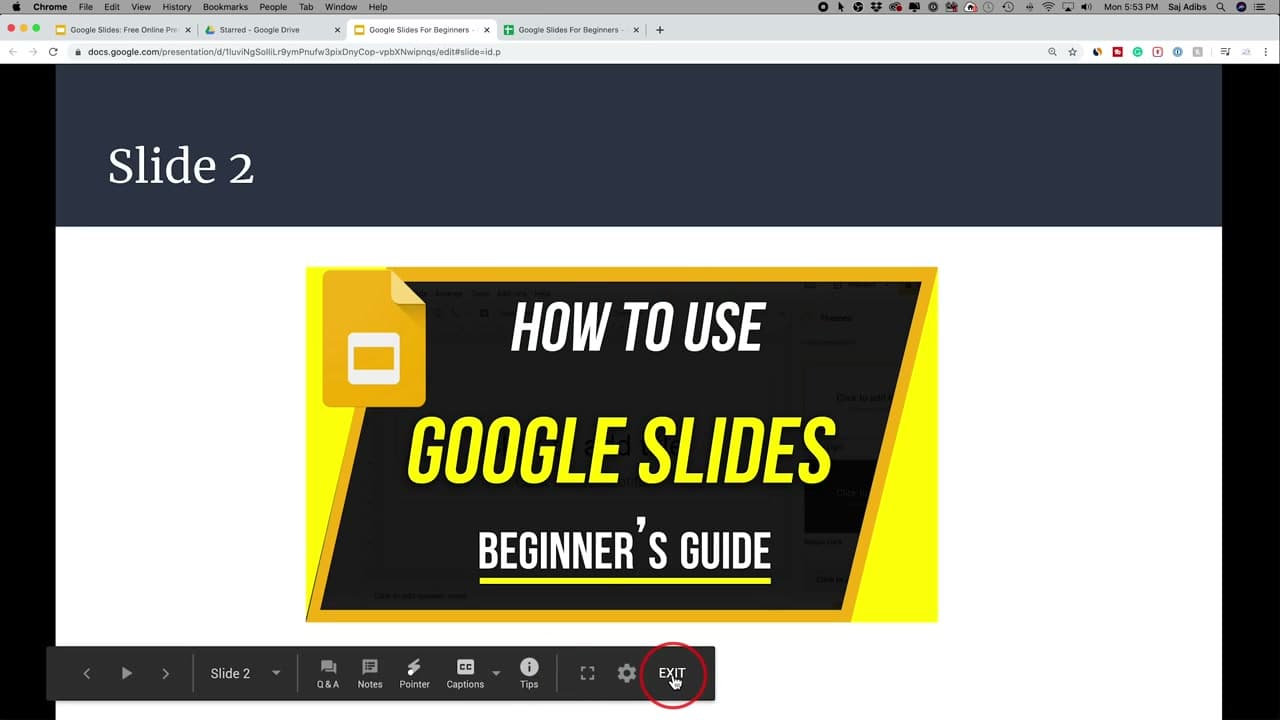Go back in browser history
This screenshot has height=720, width=1280.
[13, 52]
